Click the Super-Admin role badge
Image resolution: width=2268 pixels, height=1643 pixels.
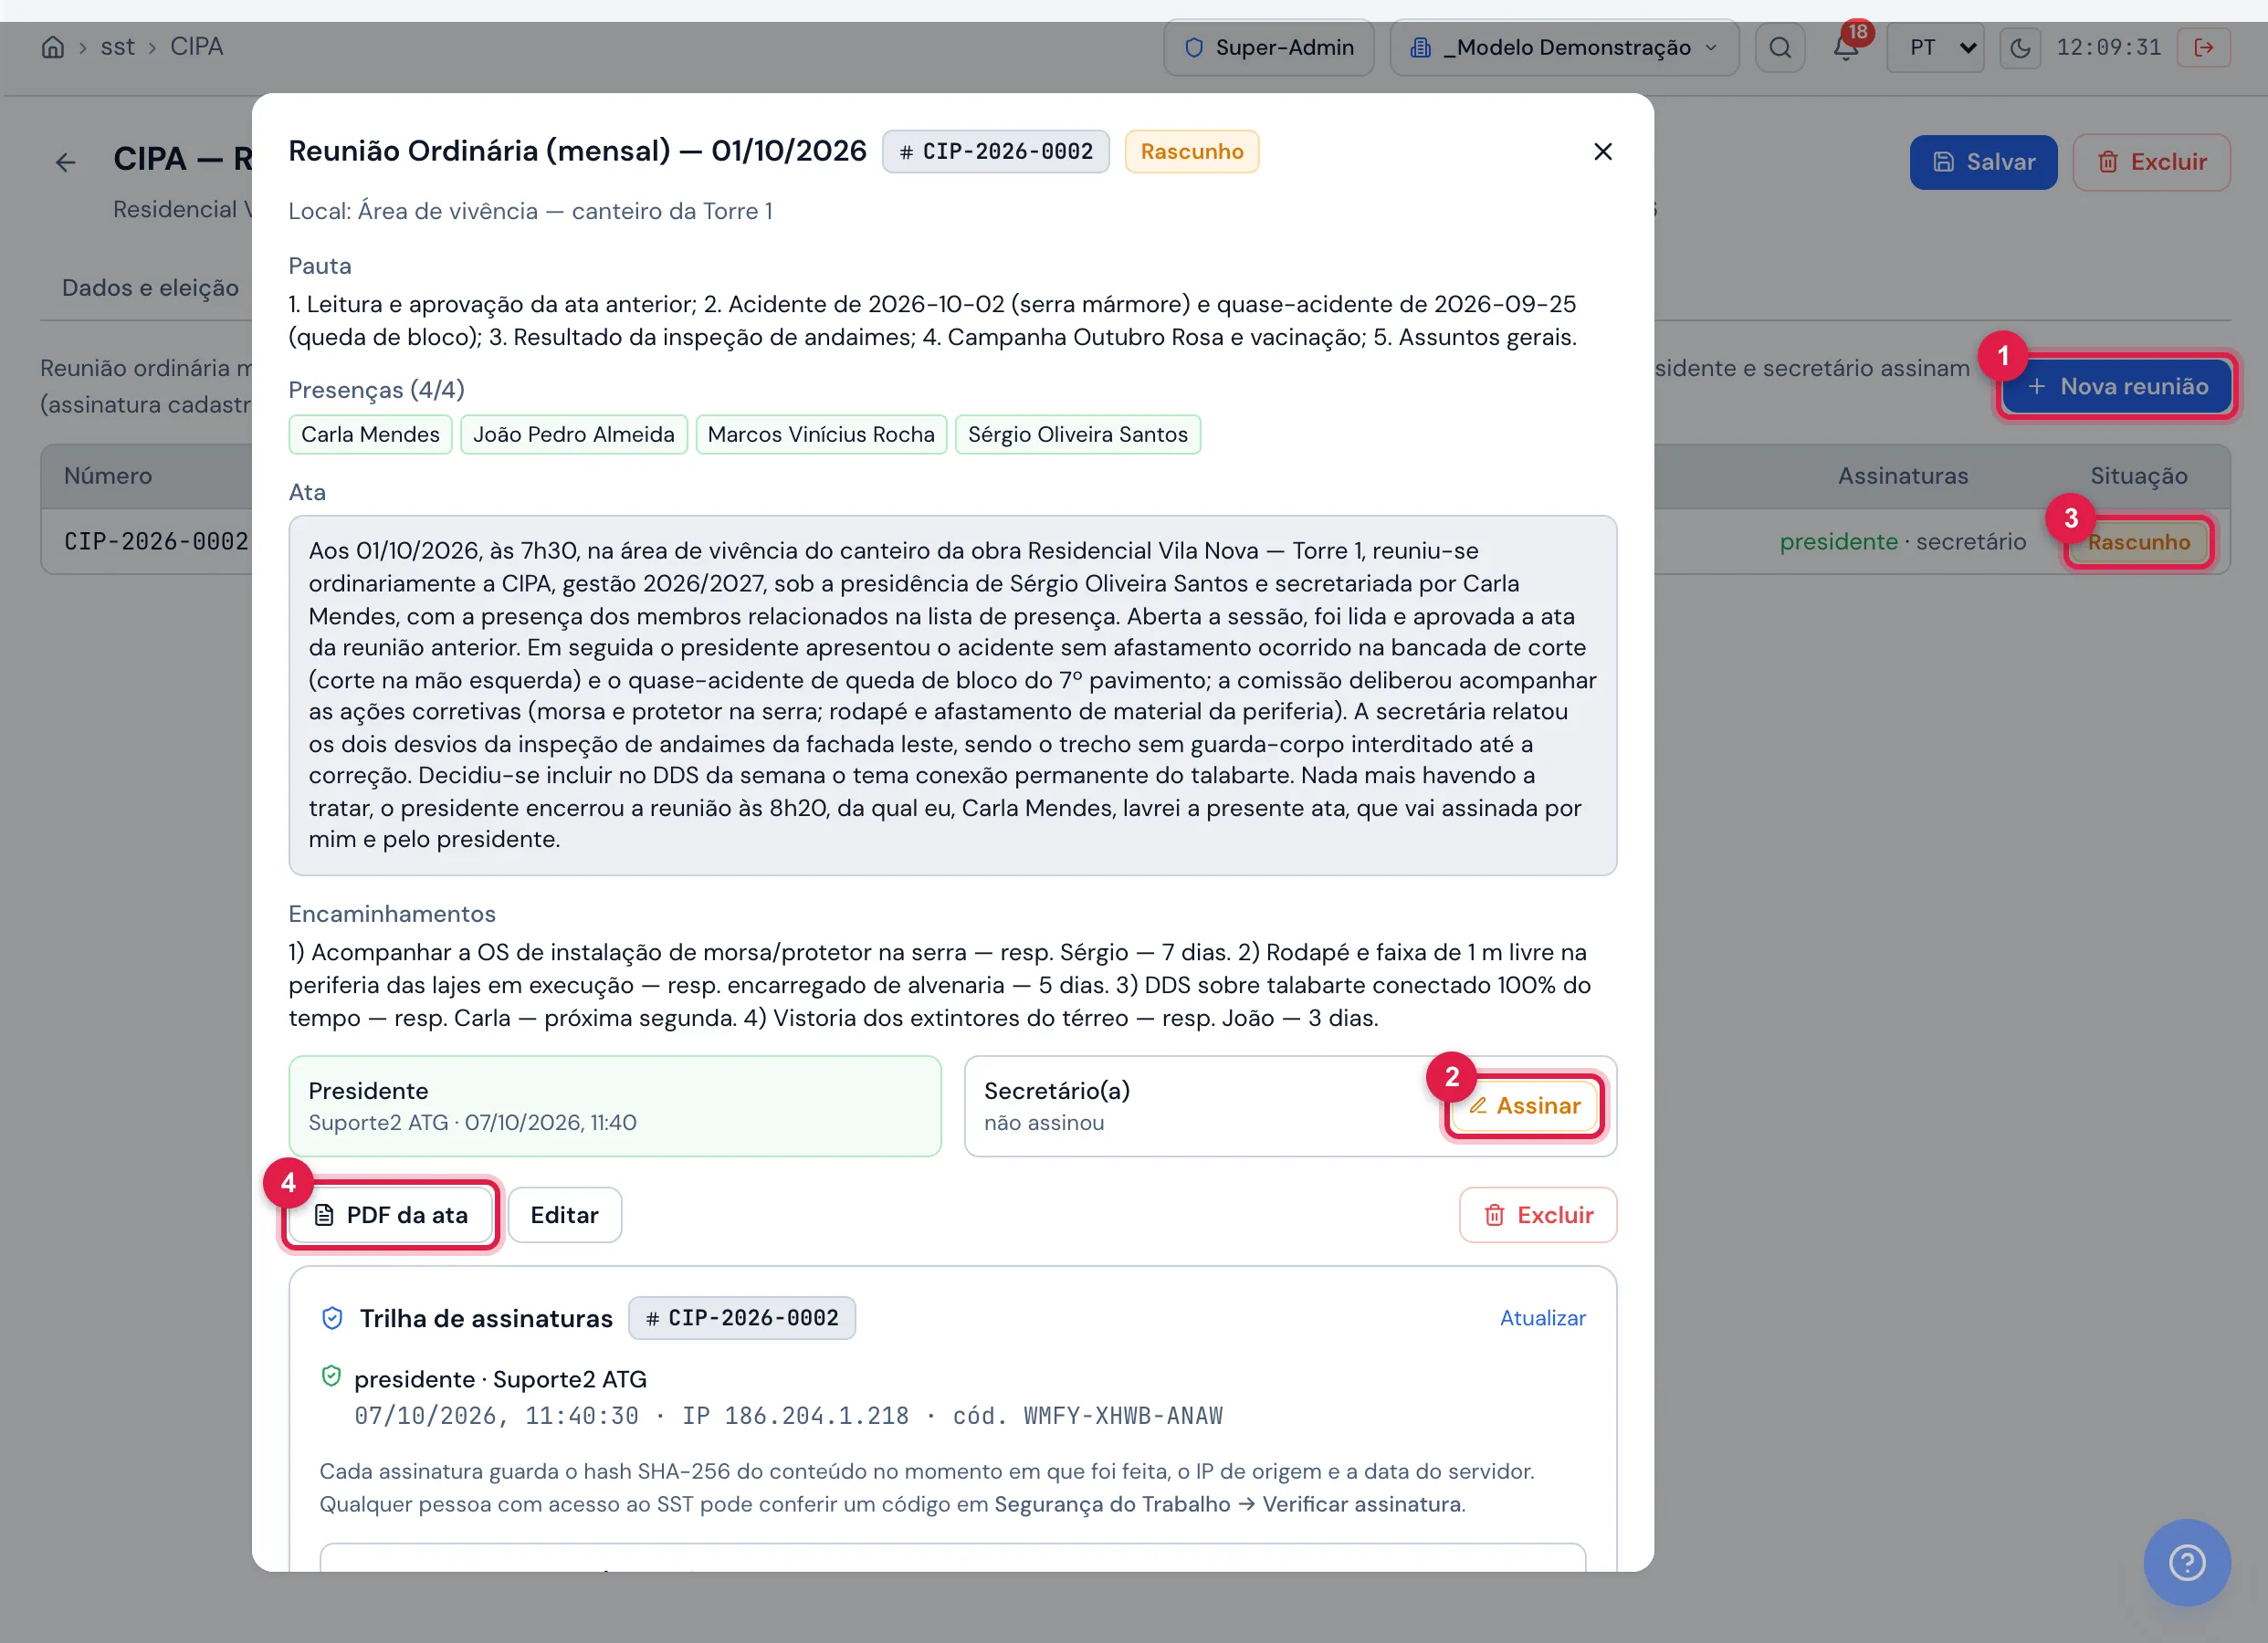tap(1268, 47)
